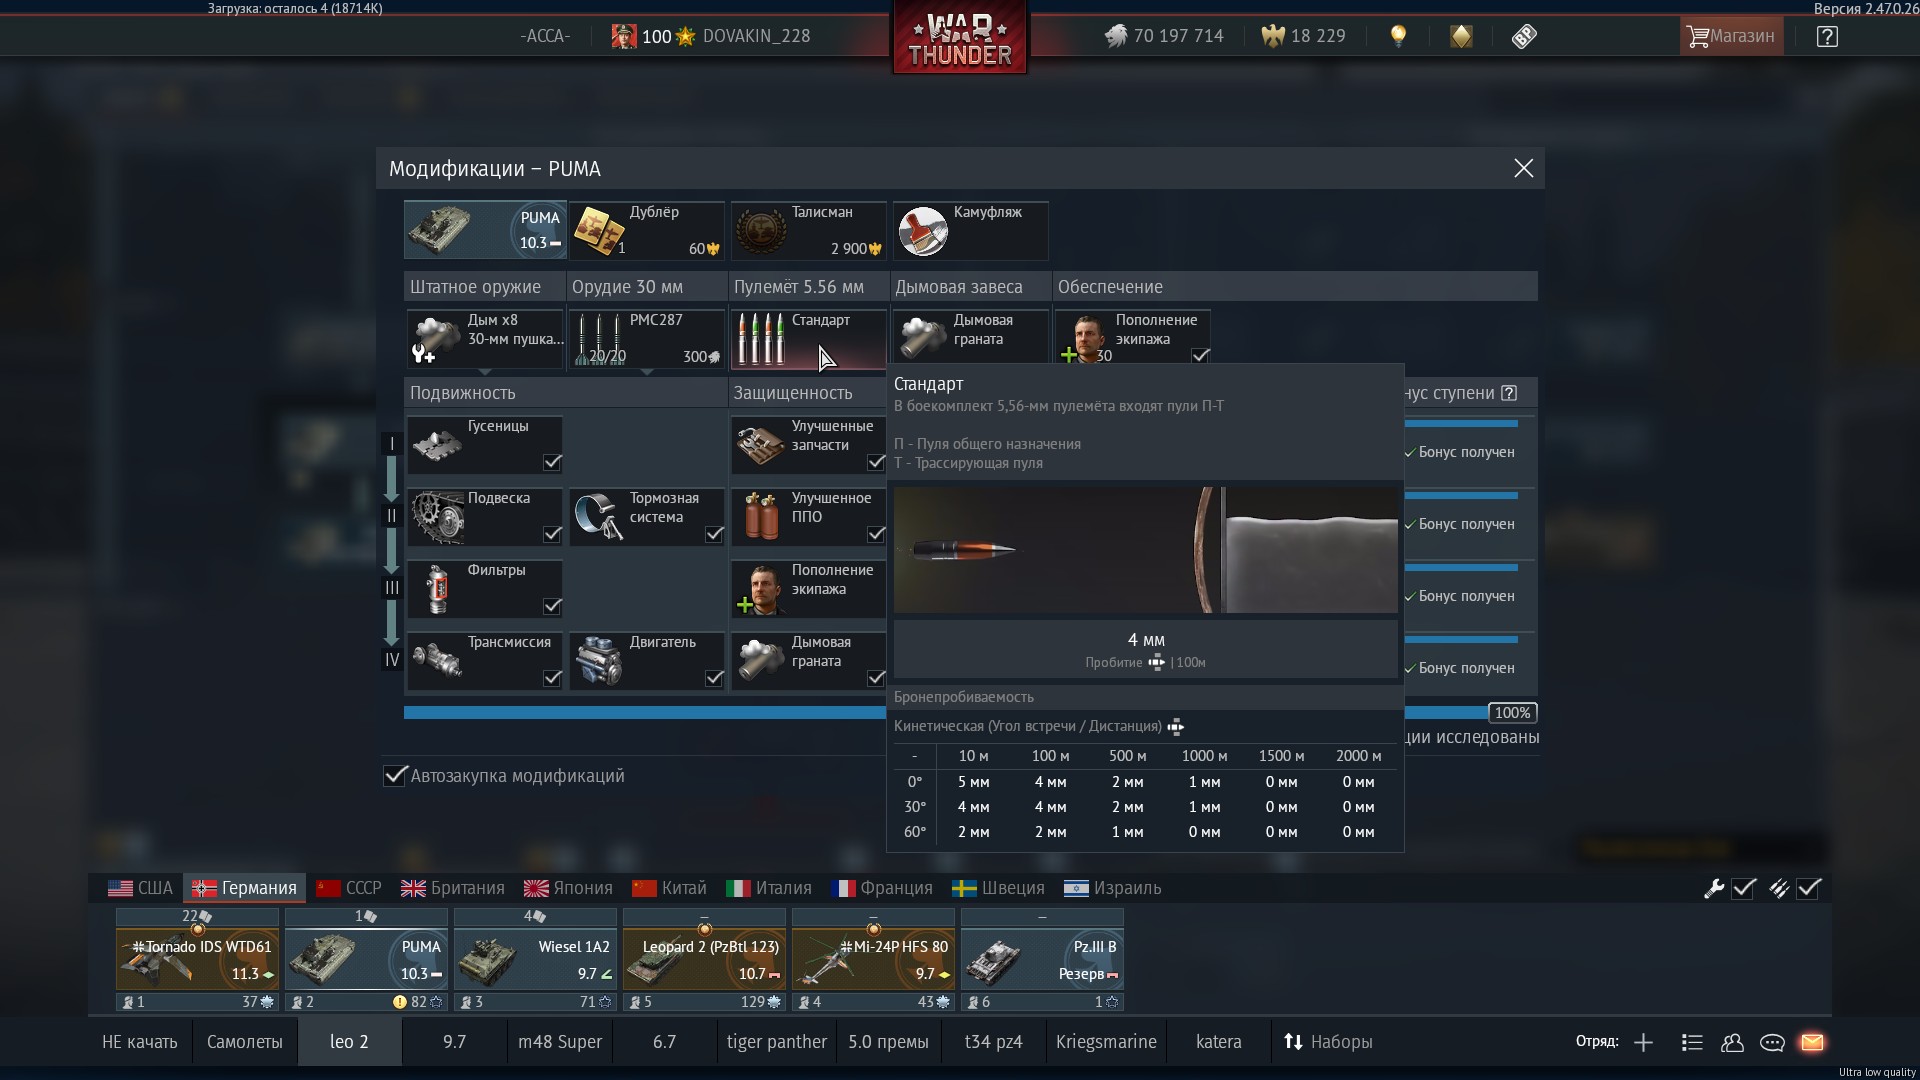Open the Трансмиссия transmission modification
The height and width of the screenshot is (1080, 1920).
pyautogui.click(x=485, y=660)
